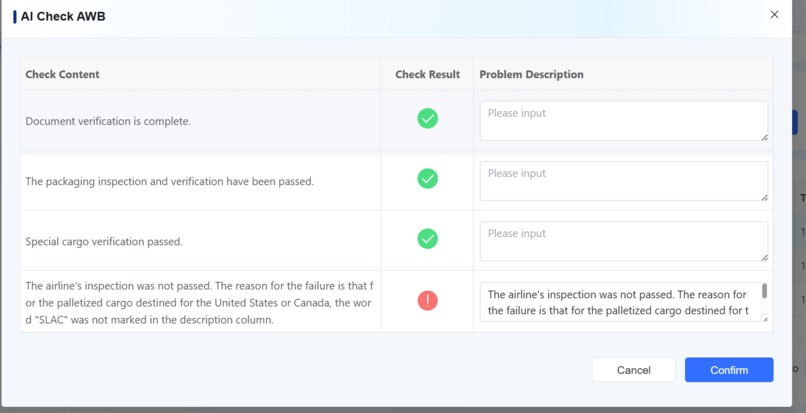Click the green check icon for Document verification

click(427, 118)
